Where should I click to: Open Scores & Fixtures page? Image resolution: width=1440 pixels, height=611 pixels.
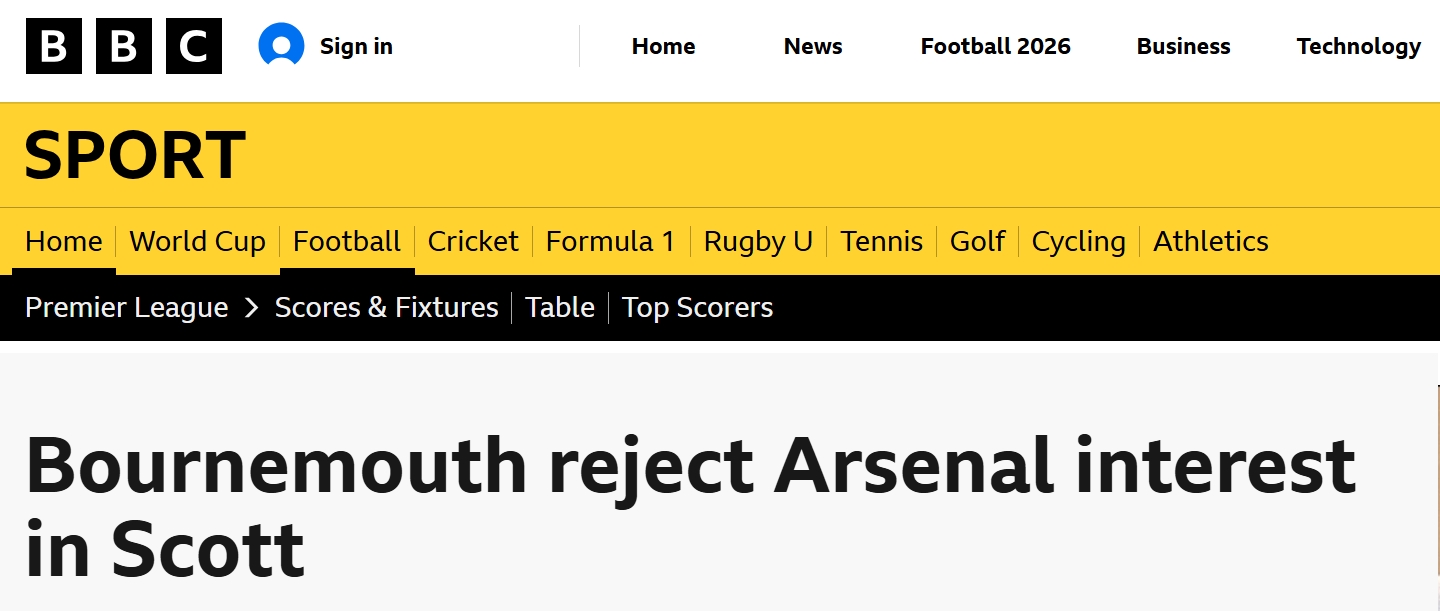coord(387,307)
